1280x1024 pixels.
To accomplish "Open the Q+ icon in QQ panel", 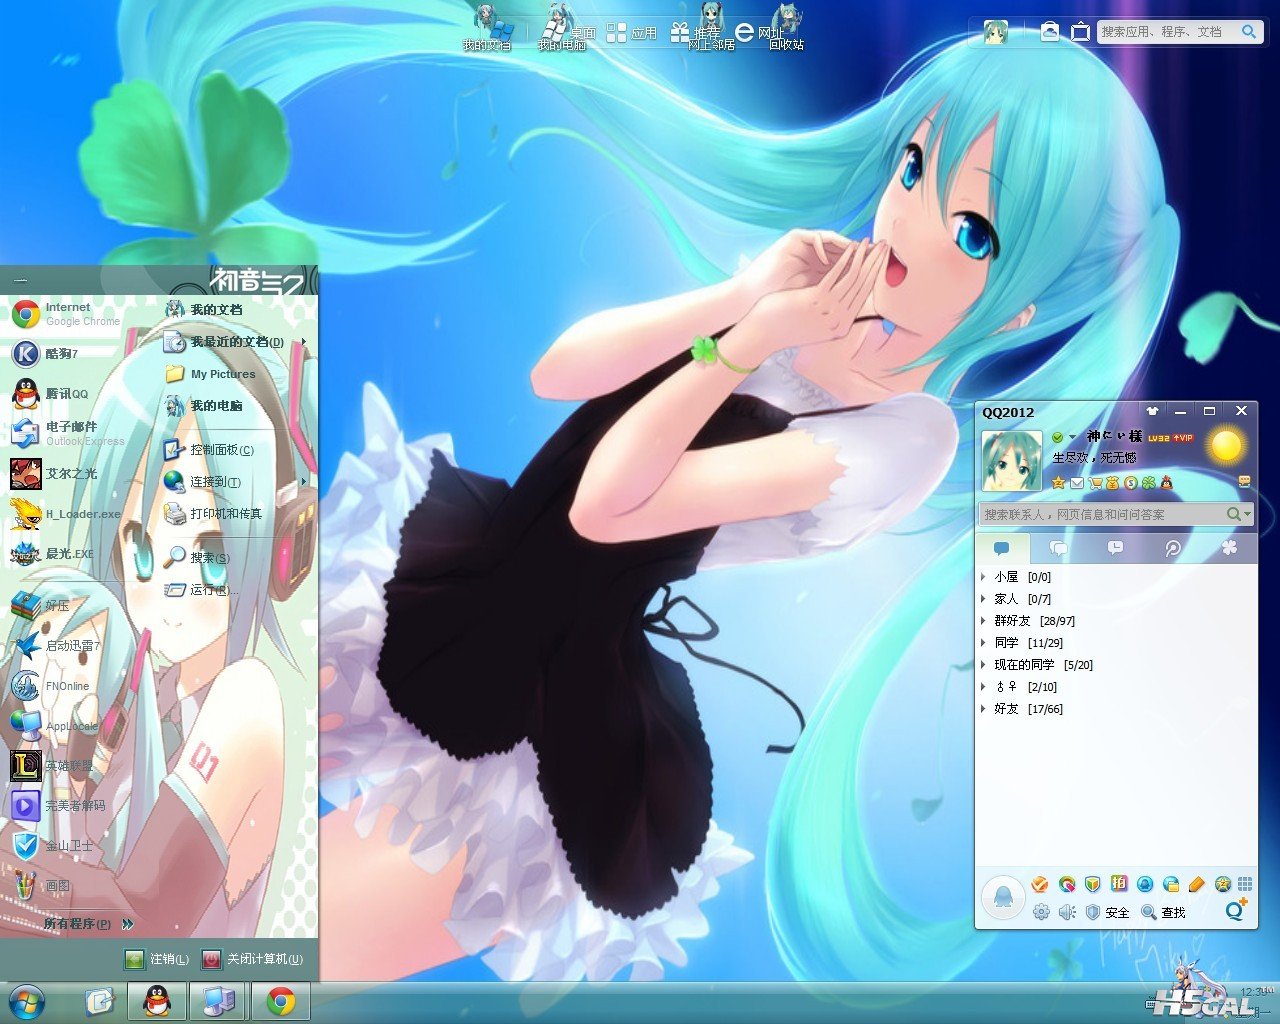I will 1237,909.
